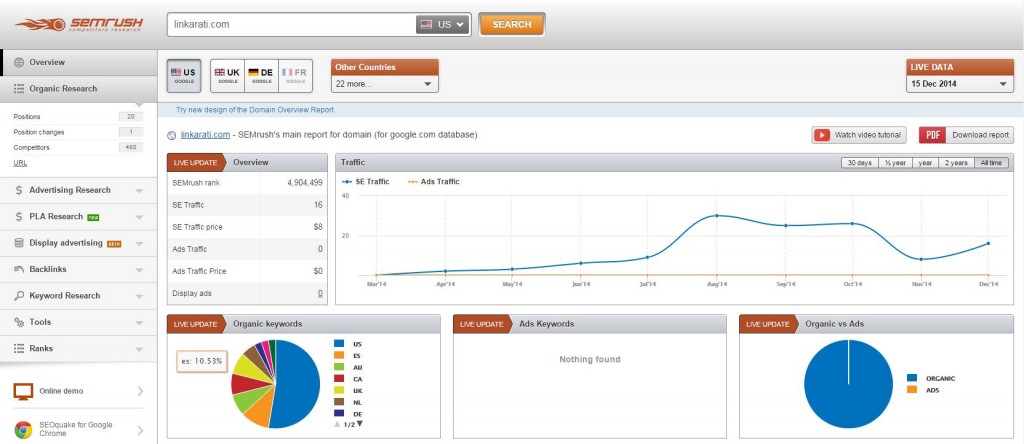Select the US Google database button
Viewport: 1024px width, 444px height.
click(x=183, y=75)
